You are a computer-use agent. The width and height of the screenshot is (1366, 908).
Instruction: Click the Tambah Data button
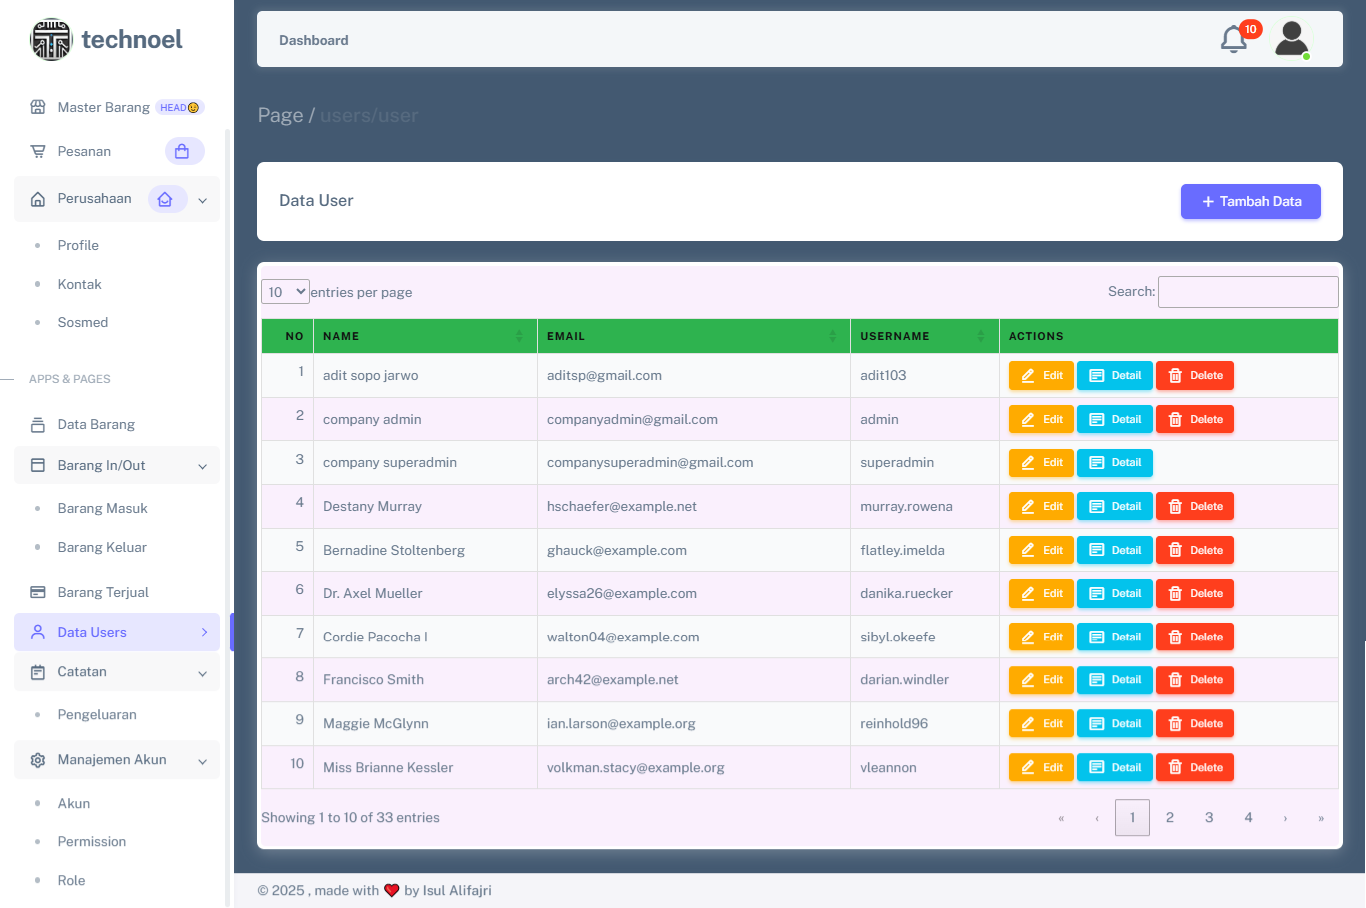pos(1250,201)
